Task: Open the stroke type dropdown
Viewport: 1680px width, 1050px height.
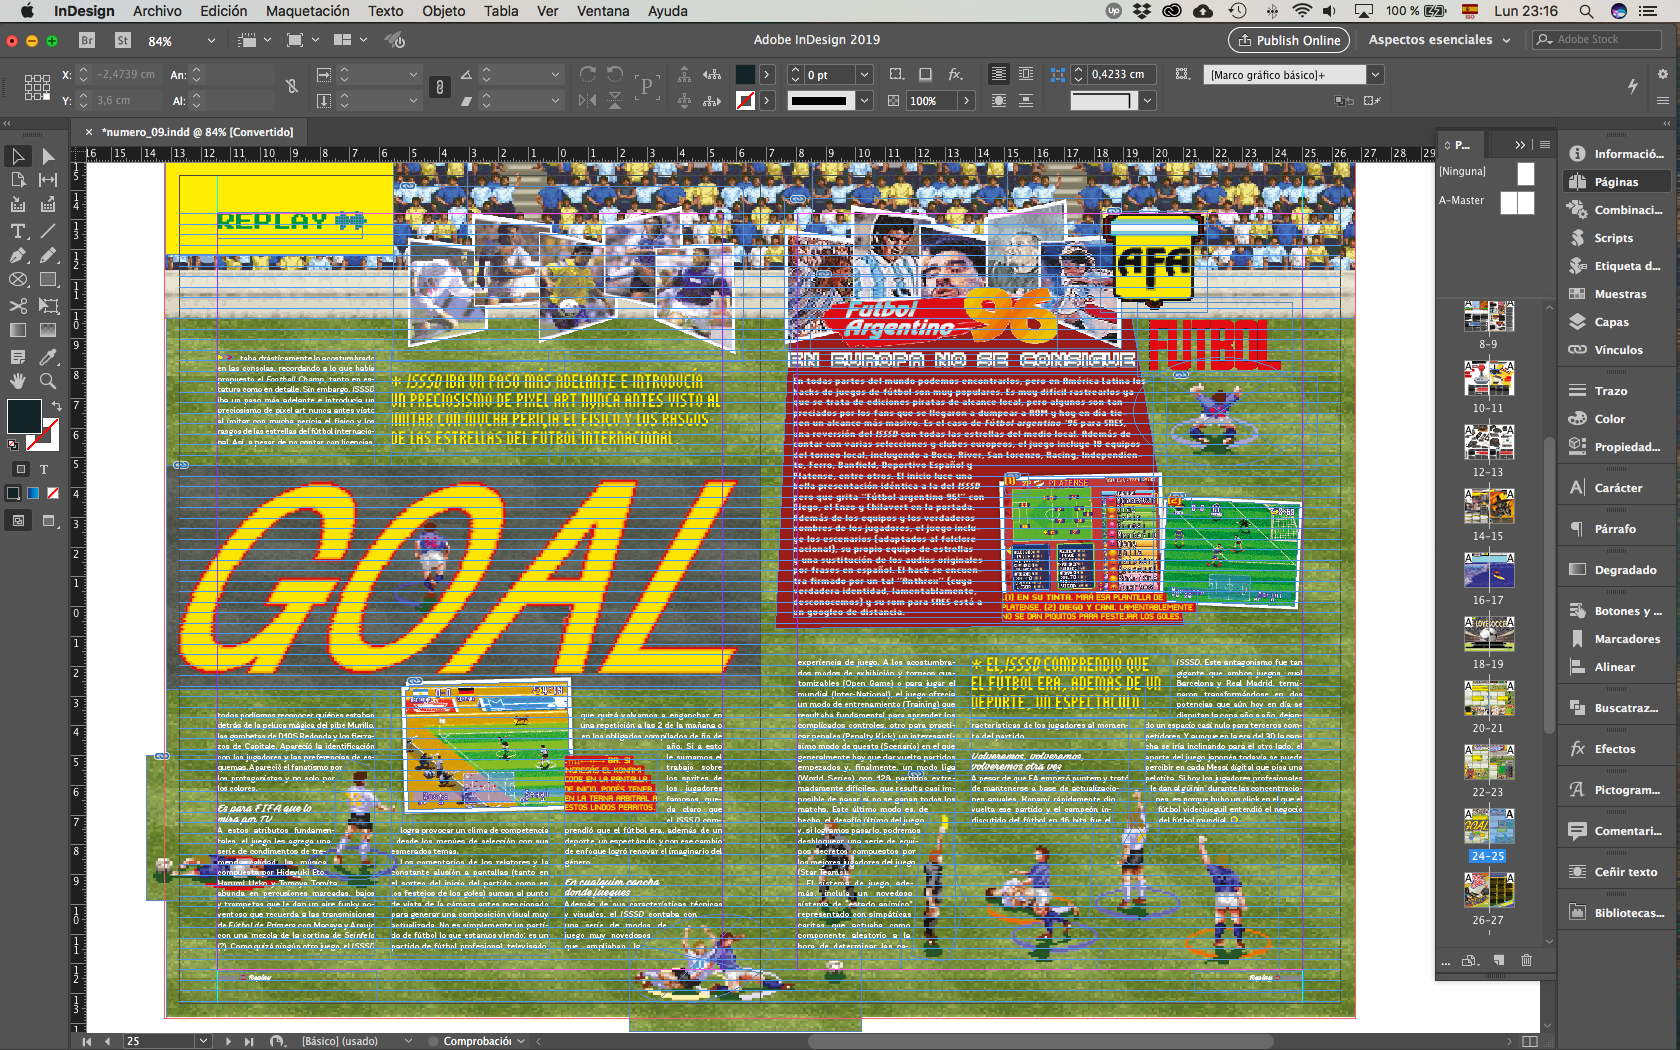Action: [864, 100]
